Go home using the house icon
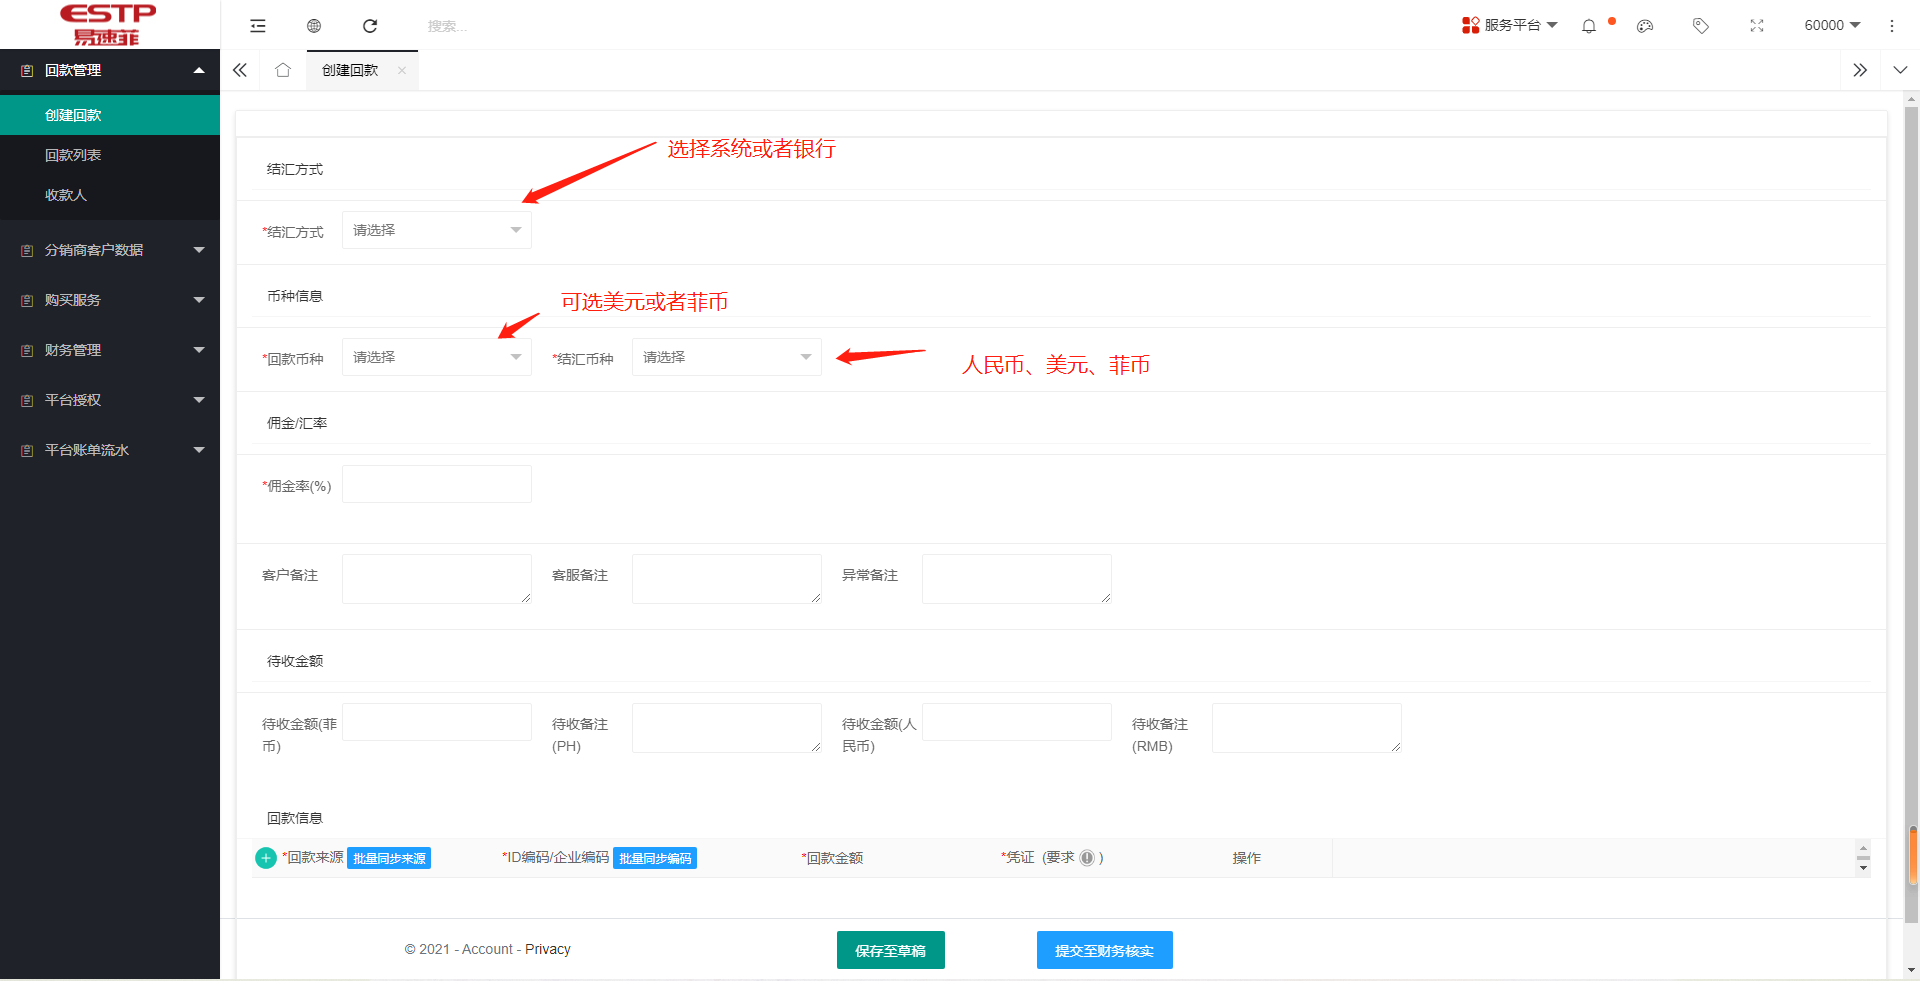This screenshot has height=981, width=1920. click(x=283, y=70)
